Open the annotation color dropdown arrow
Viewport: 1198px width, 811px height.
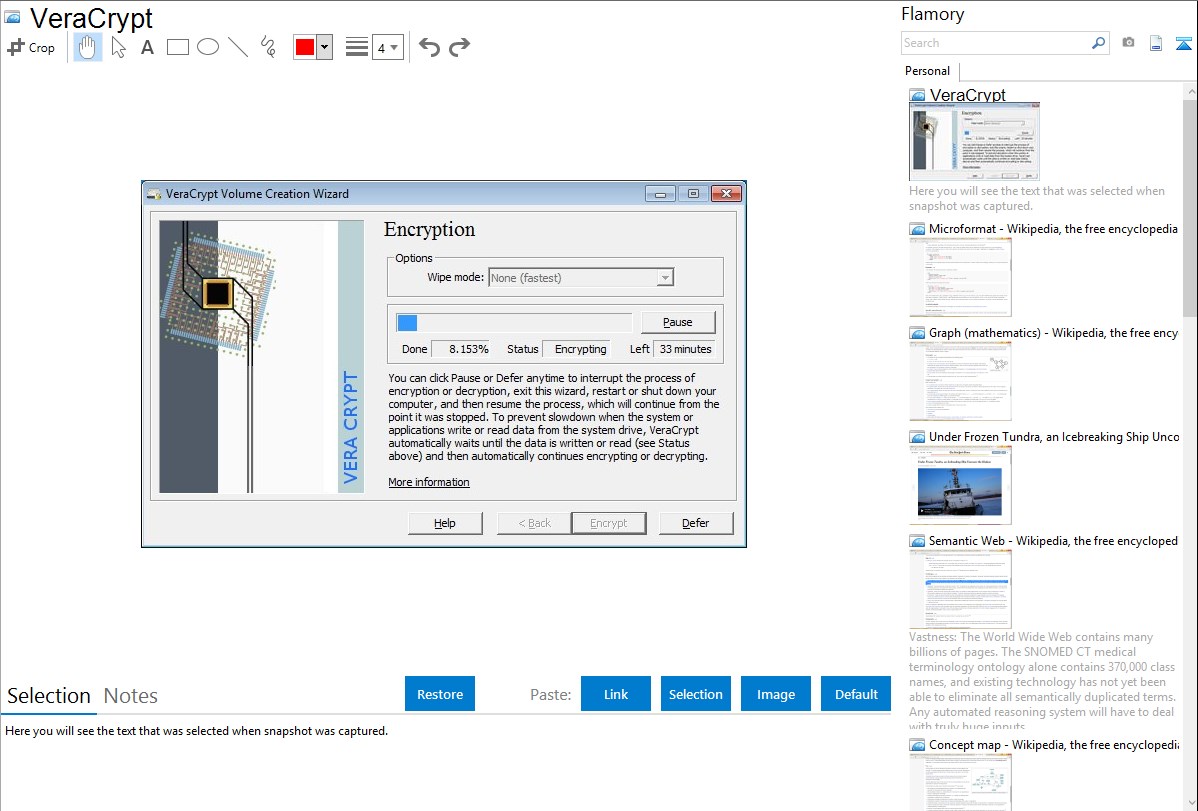325,47
